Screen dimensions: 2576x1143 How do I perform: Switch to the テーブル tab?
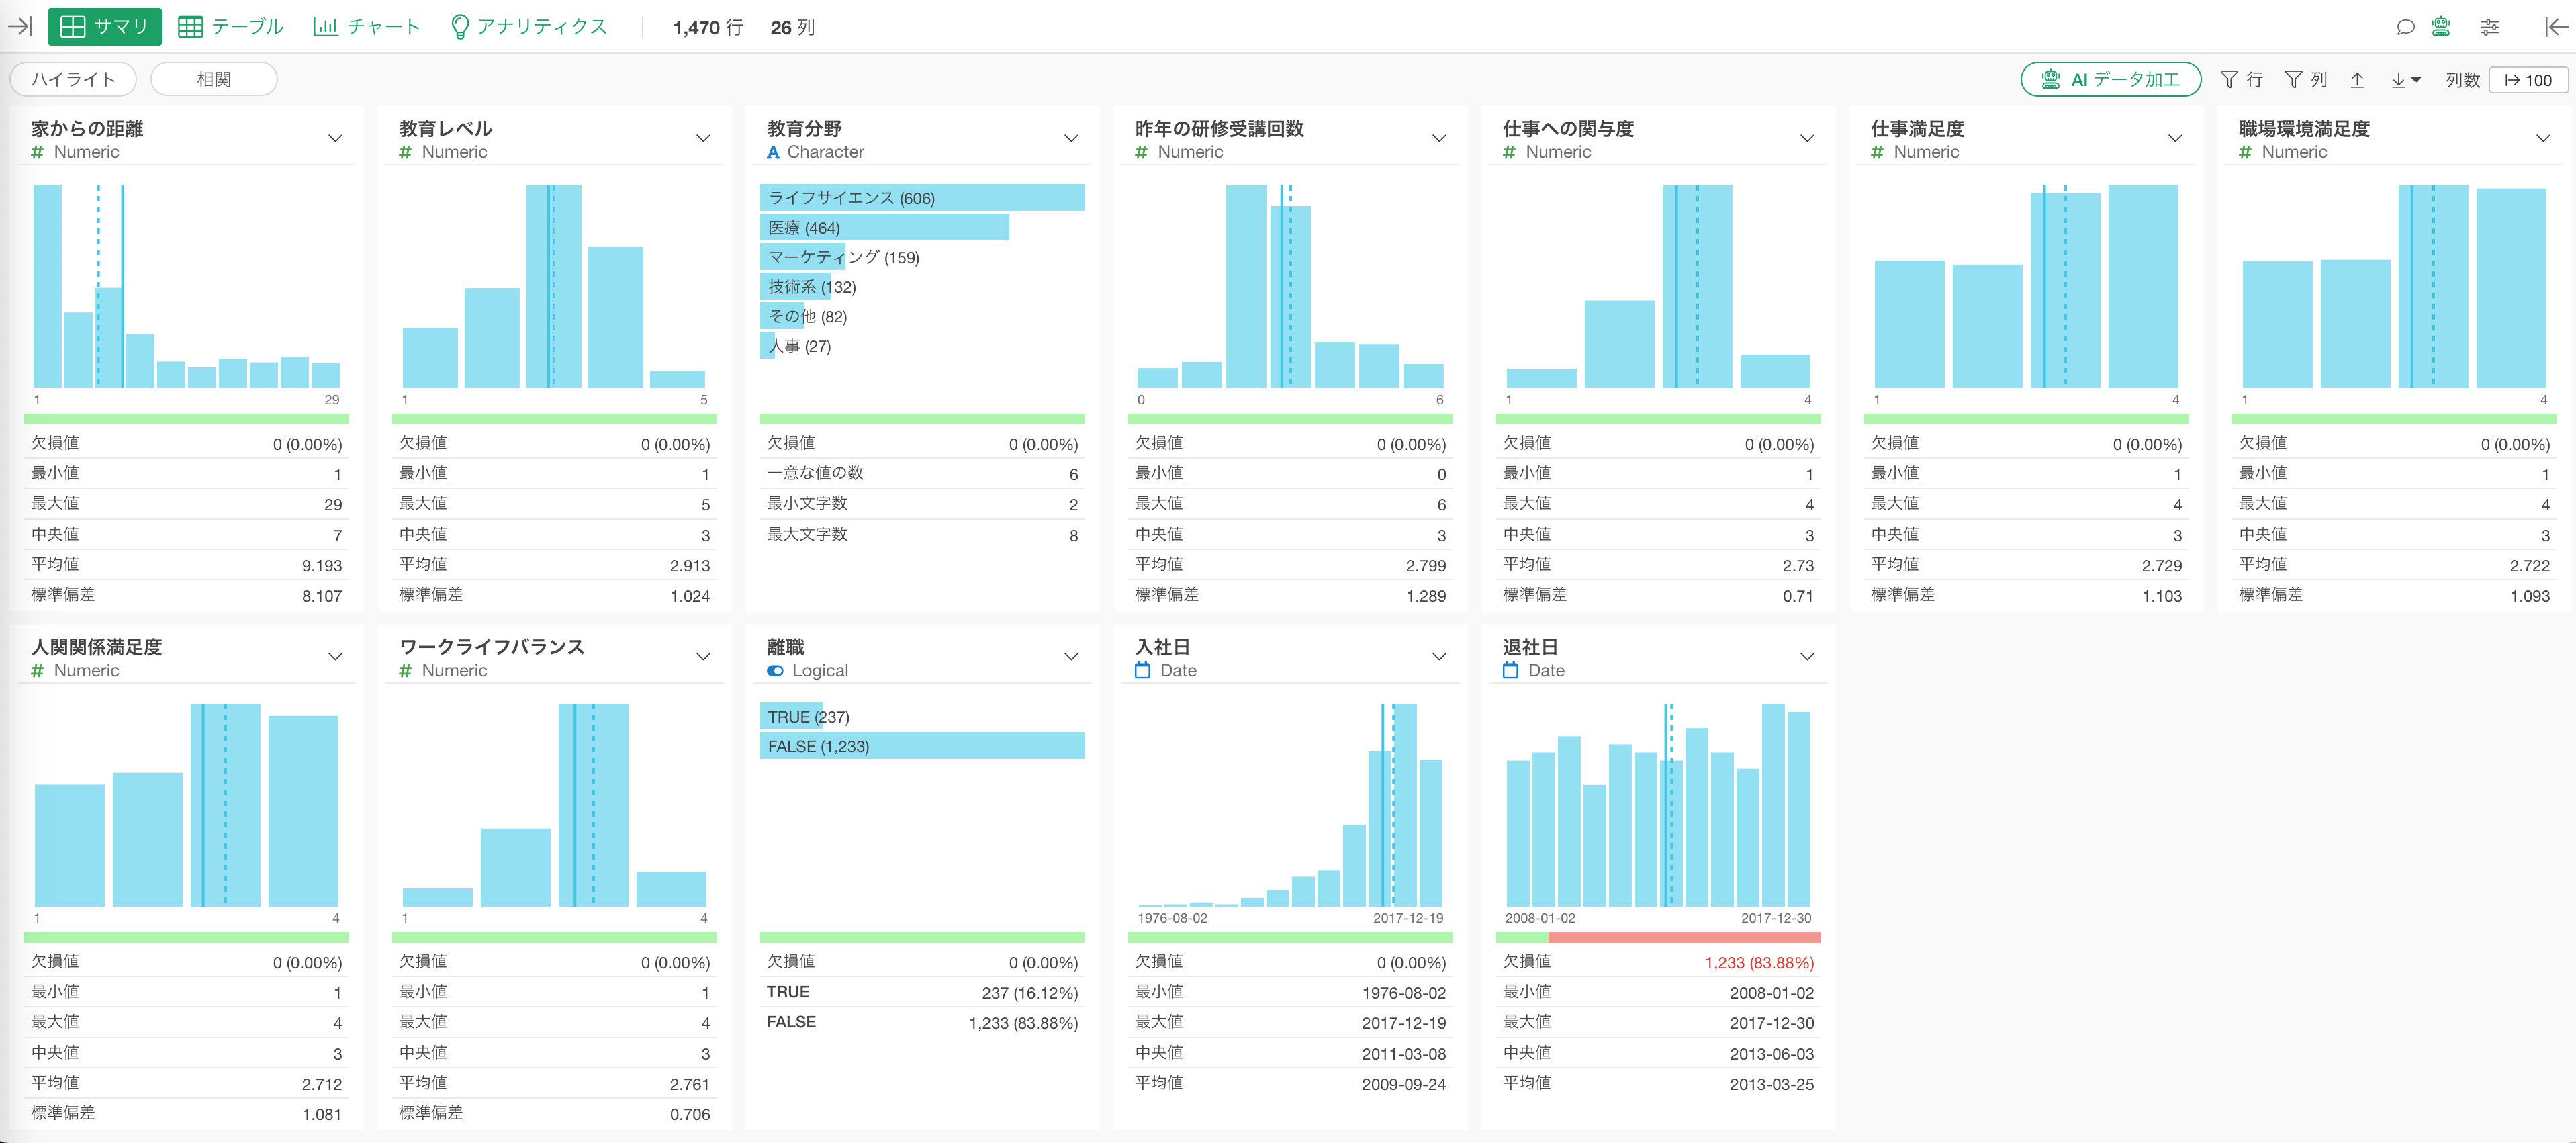click(x=231, y=27)
